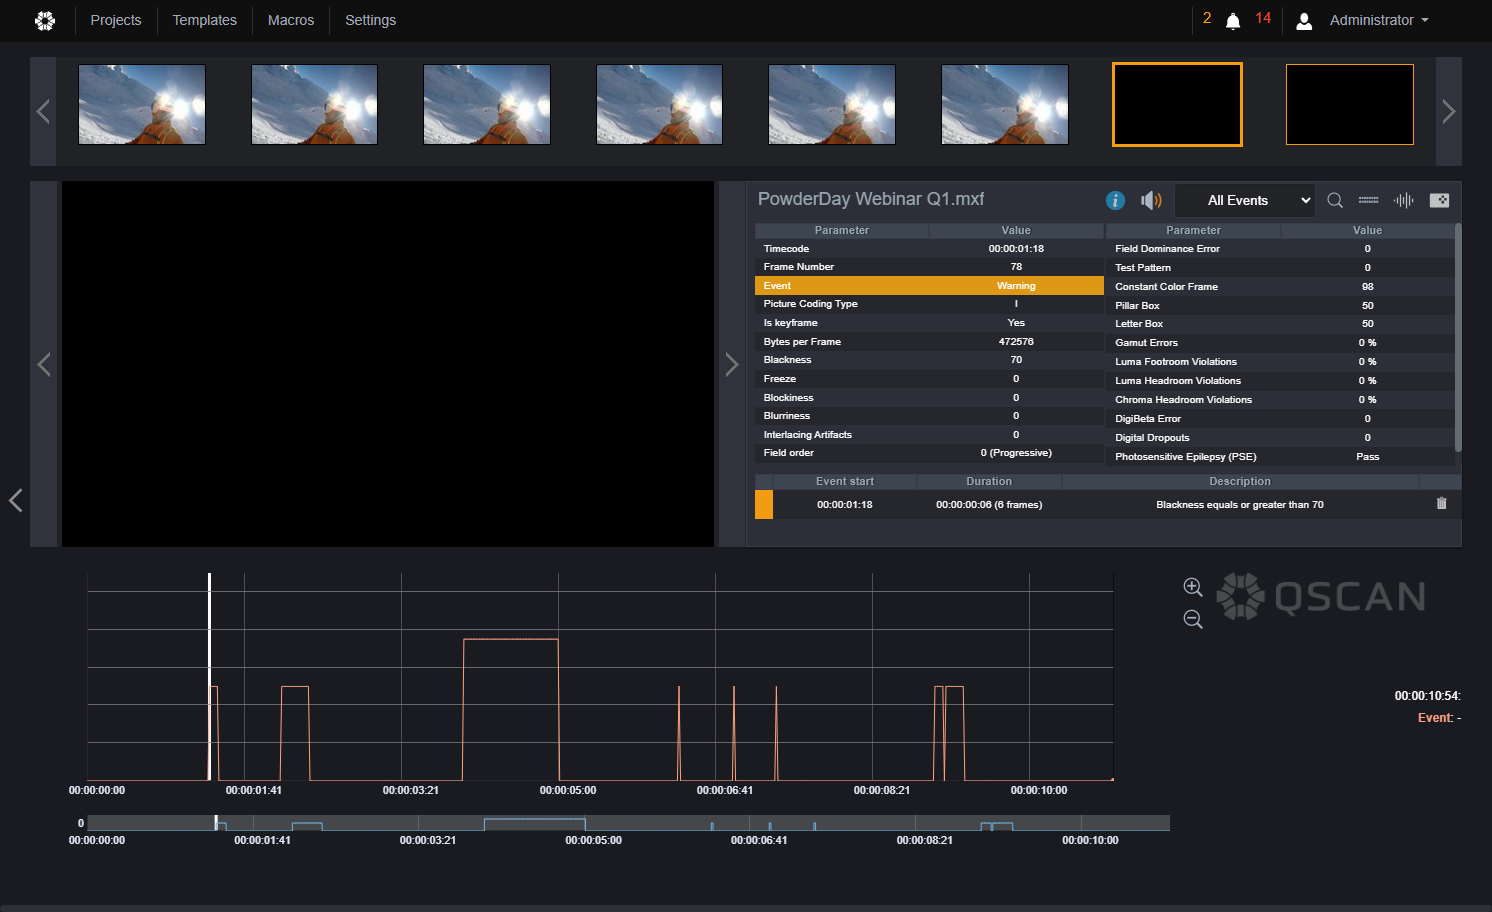The width and height of the screenshot is (1492, 912).
Task: Select the third skier thumbnail
Action: 487,104
